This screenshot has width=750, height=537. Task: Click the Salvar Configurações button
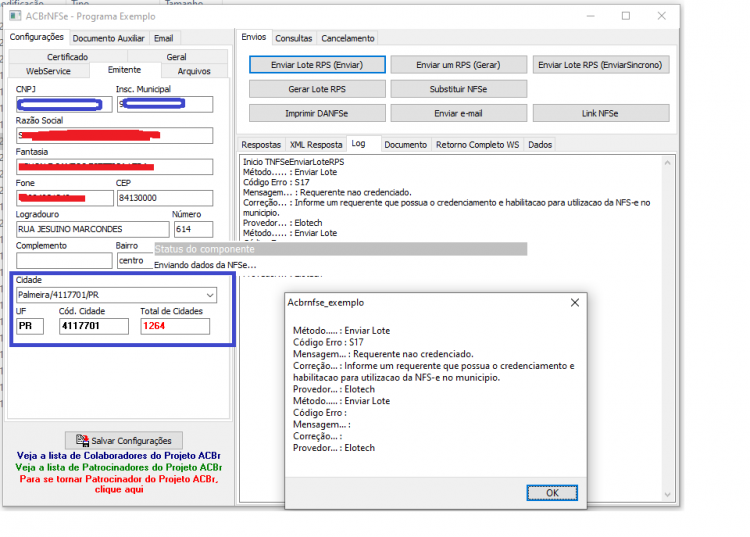click(x=123, y=440)
